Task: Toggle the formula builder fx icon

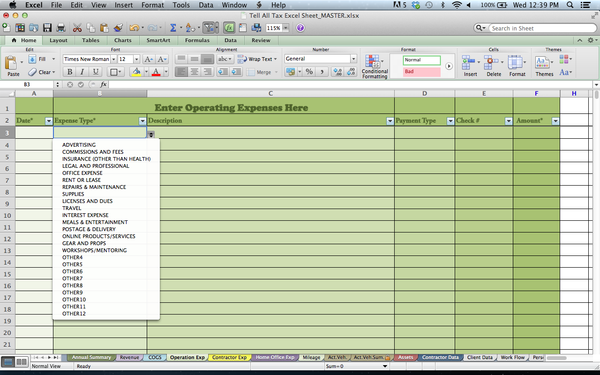Action: [229, 28]
